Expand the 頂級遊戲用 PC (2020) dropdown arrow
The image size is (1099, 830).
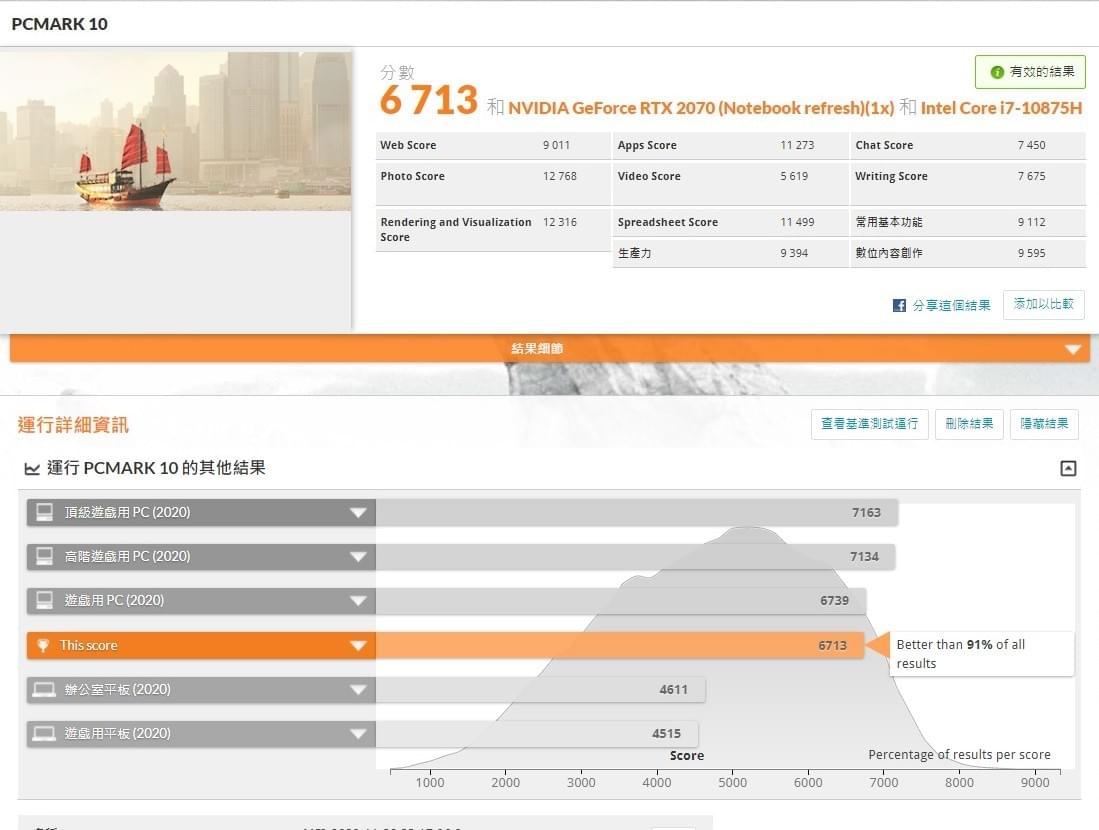click(358, 512)
